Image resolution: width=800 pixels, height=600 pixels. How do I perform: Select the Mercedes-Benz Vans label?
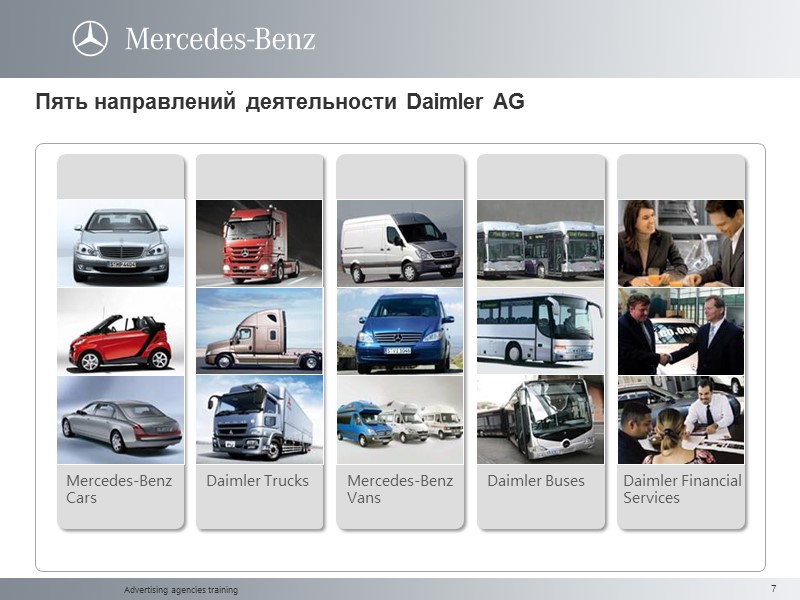click(397, 487)
